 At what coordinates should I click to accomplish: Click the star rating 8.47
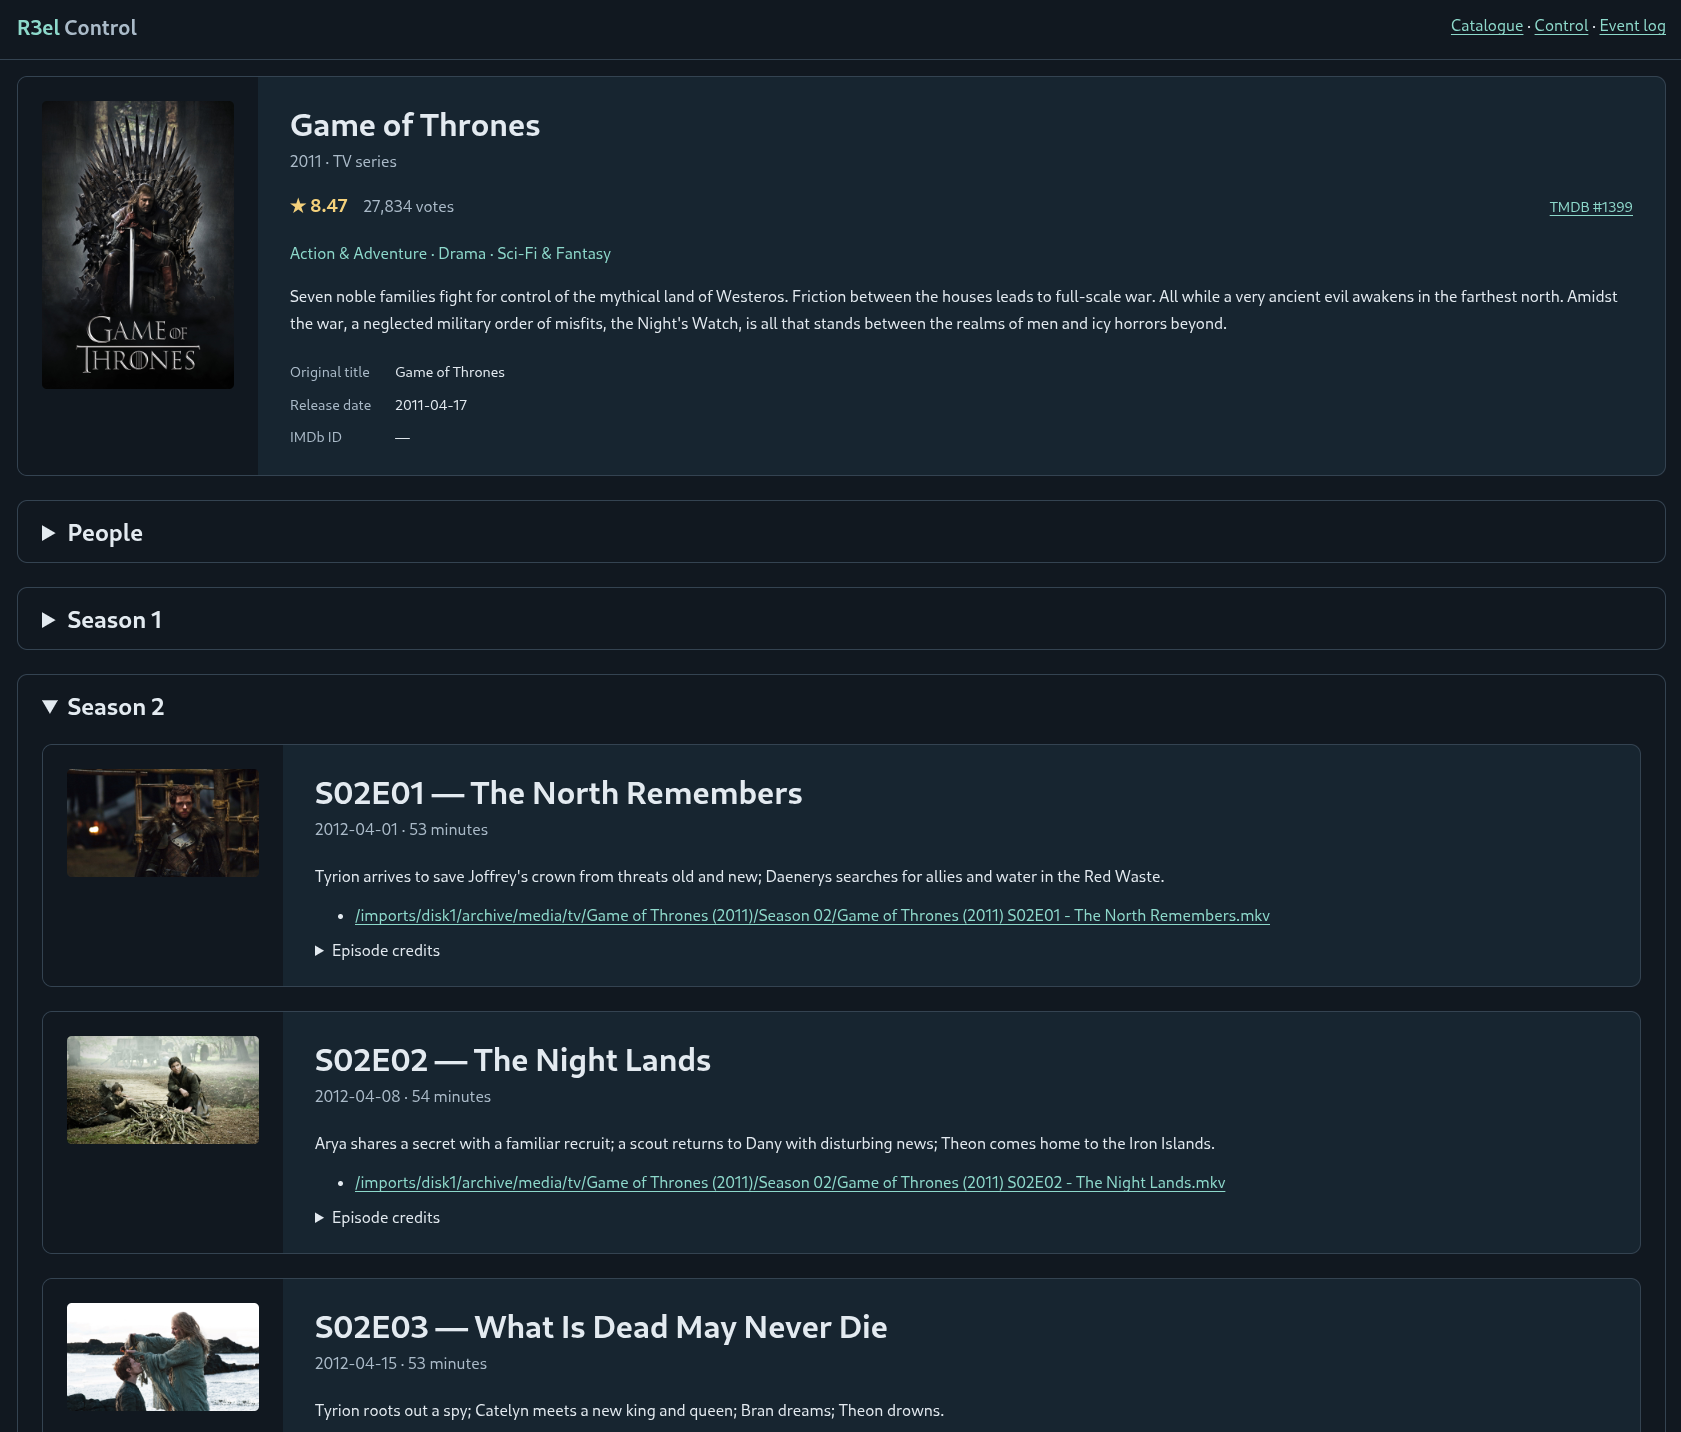tap(319, 206)
